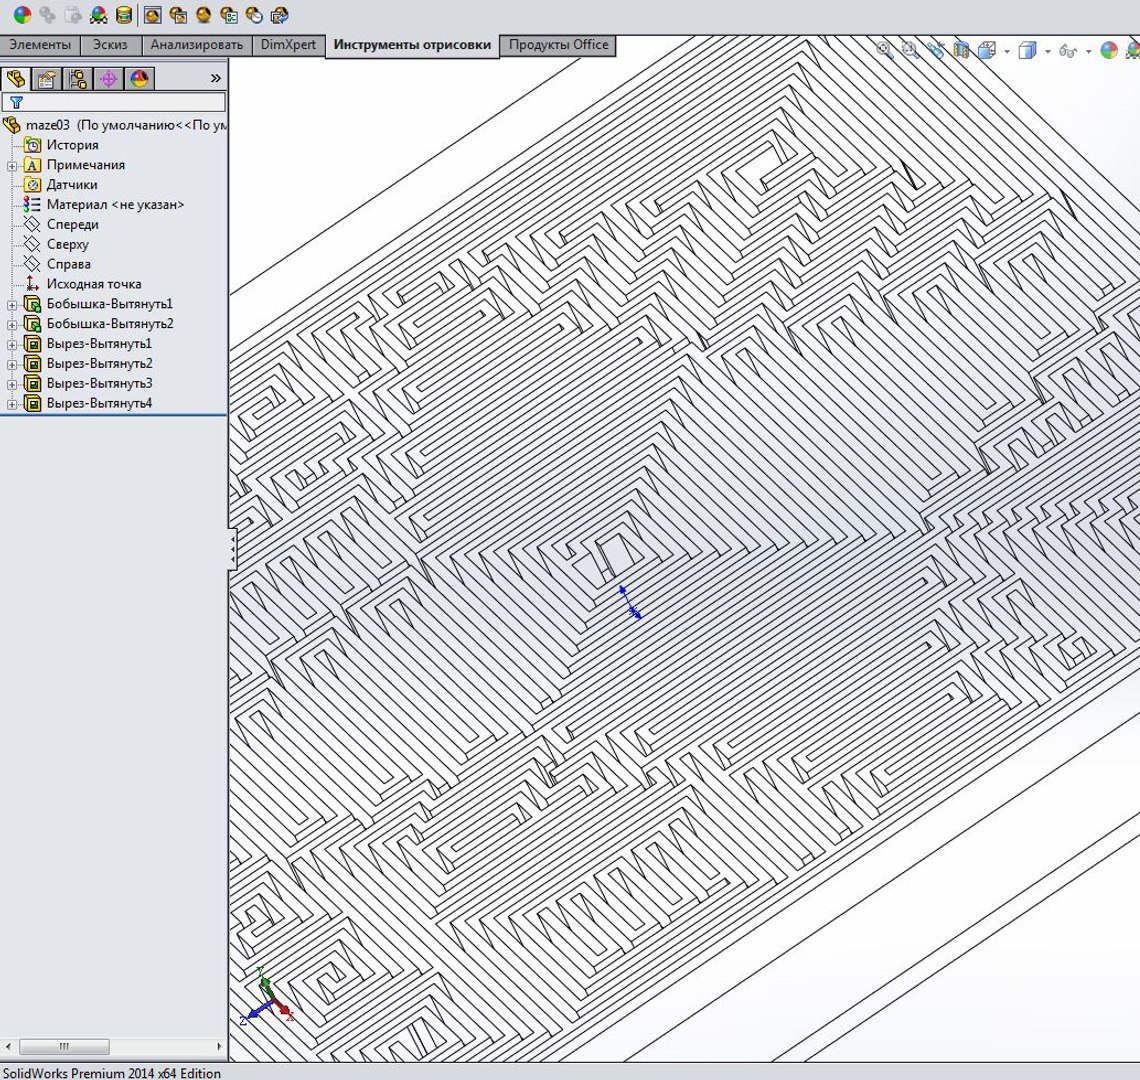Click the scroll-left arrow of tree panel
Screen dimensions: 1140x1080
8,1047
